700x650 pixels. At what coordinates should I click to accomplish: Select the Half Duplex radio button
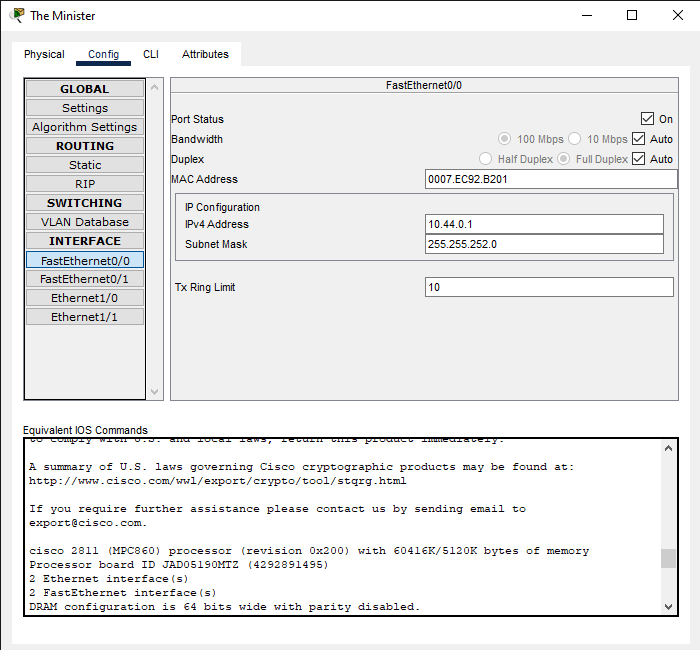(x=485, y=158)
